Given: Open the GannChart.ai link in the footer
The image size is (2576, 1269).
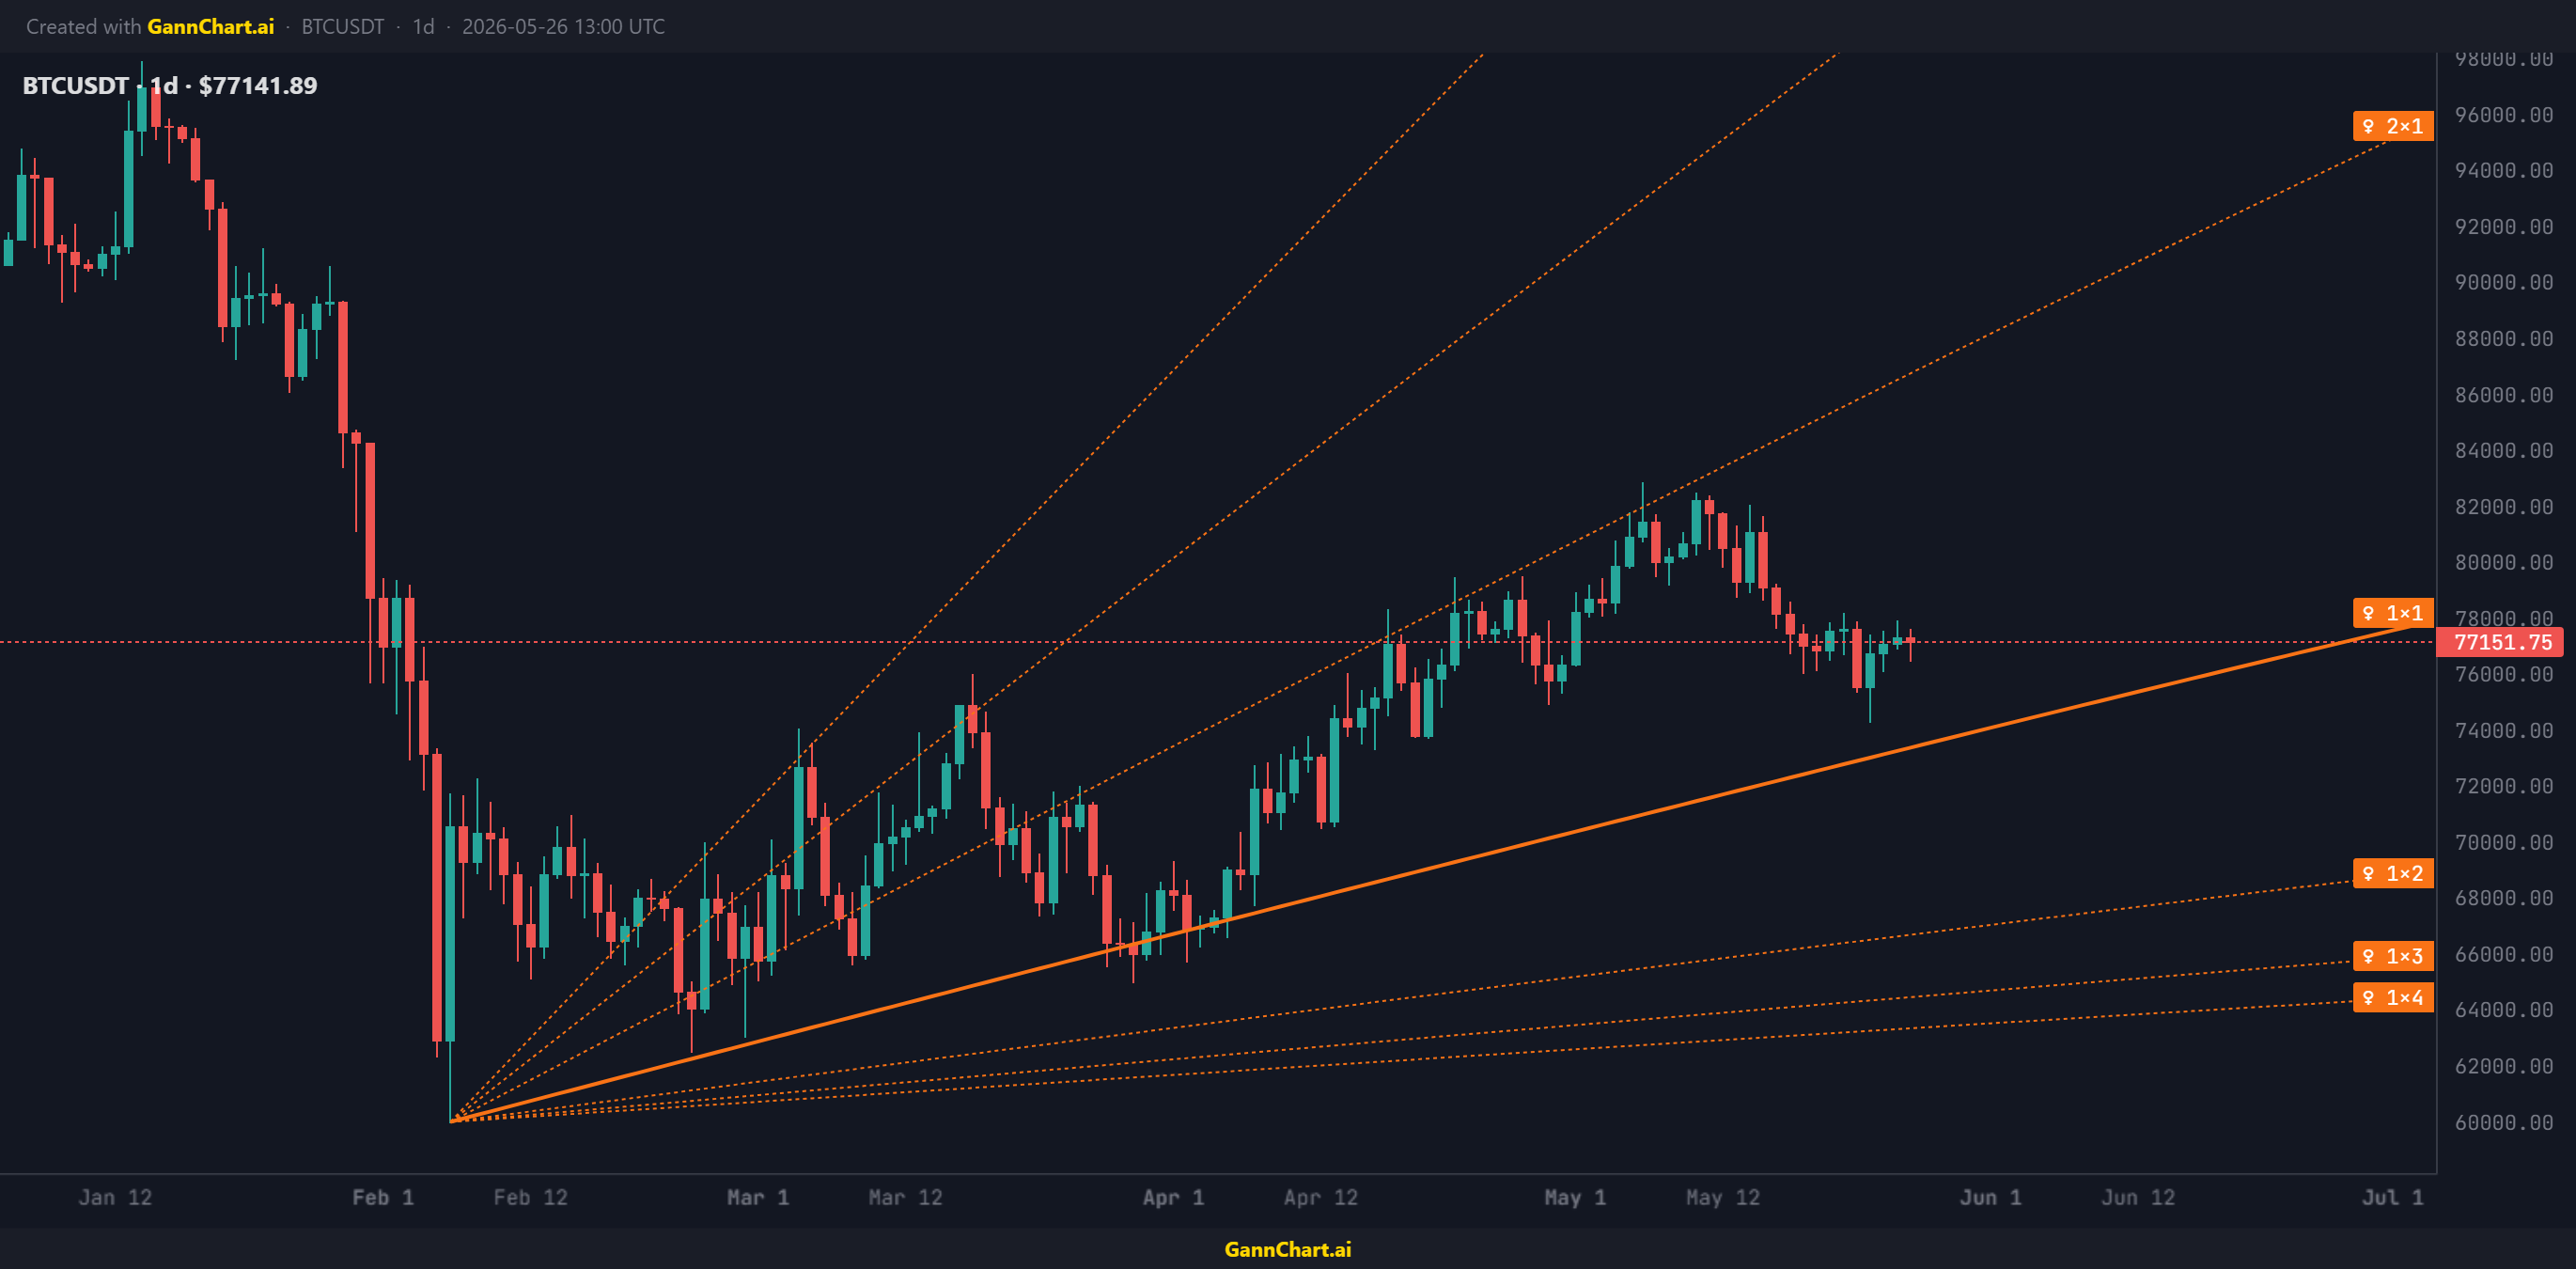Looking at the screenshot, I should click(1288, 1249).
